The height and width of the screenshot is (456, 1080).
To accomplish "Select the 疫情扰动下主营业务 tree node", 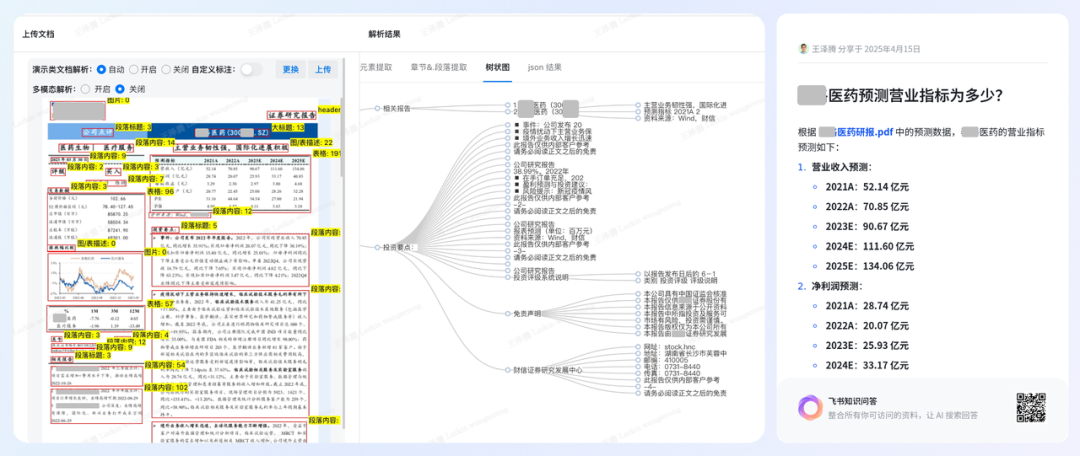I will [x=553, y=132].
